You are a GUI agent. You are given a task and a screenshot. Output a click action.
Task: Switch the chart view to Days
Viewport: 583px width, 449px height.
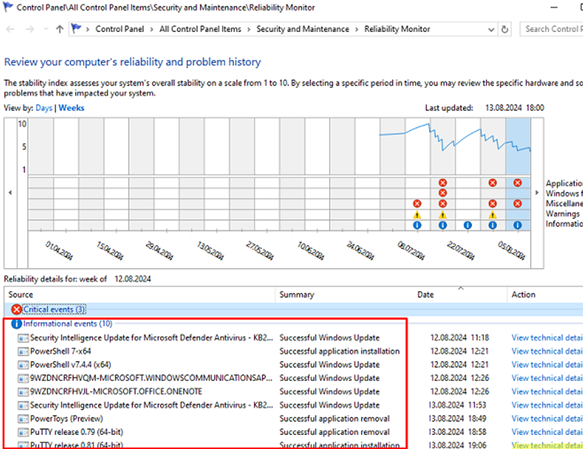[44, 108]
